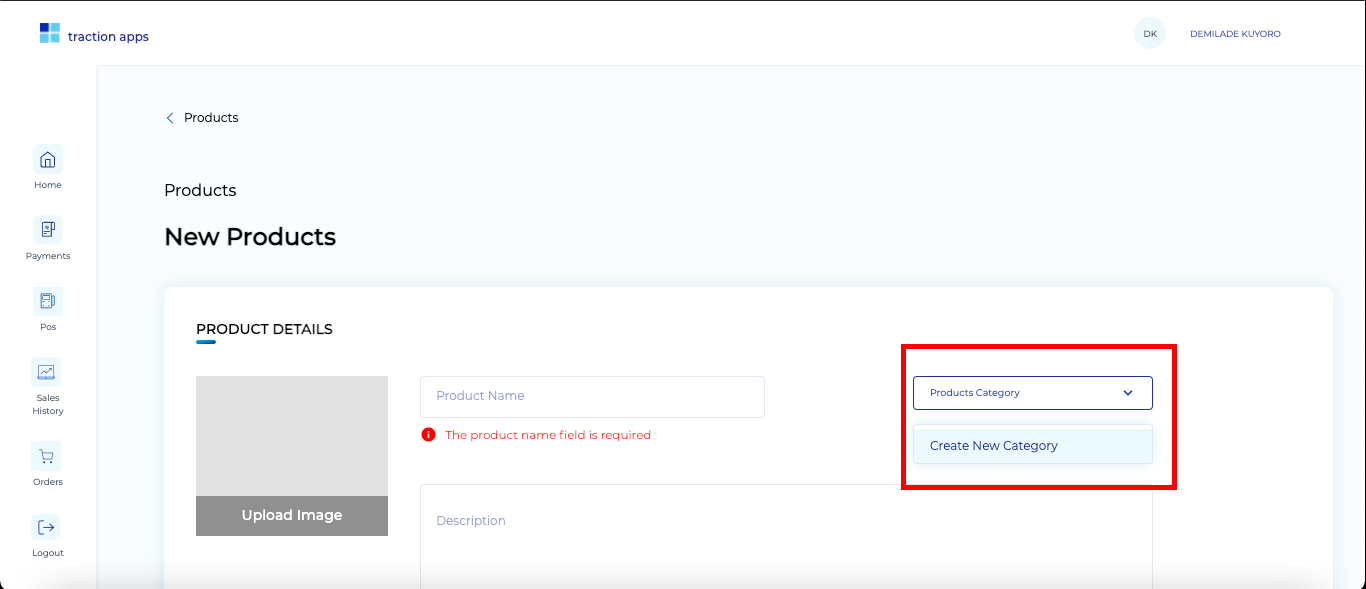Screen dimensions: 1366x589
Task: Click the red error info icon
Action: (x=429, y=434)
